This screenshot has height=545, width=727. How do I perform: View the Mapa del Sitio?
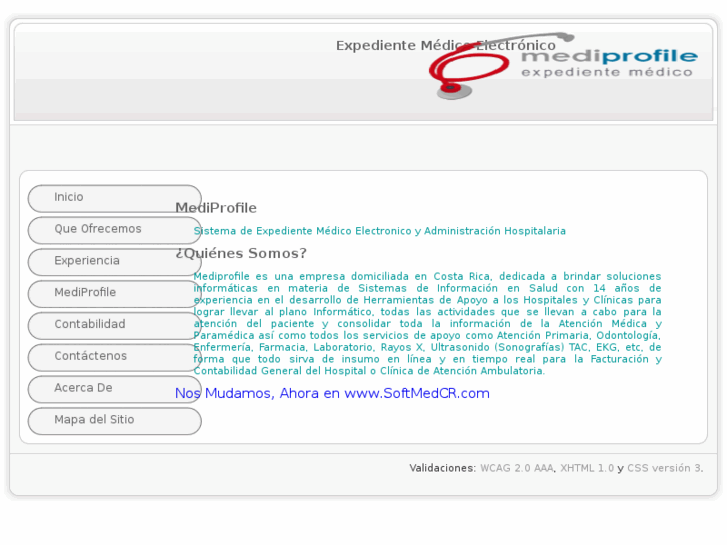pyautogui.click(x=115, y=421)
